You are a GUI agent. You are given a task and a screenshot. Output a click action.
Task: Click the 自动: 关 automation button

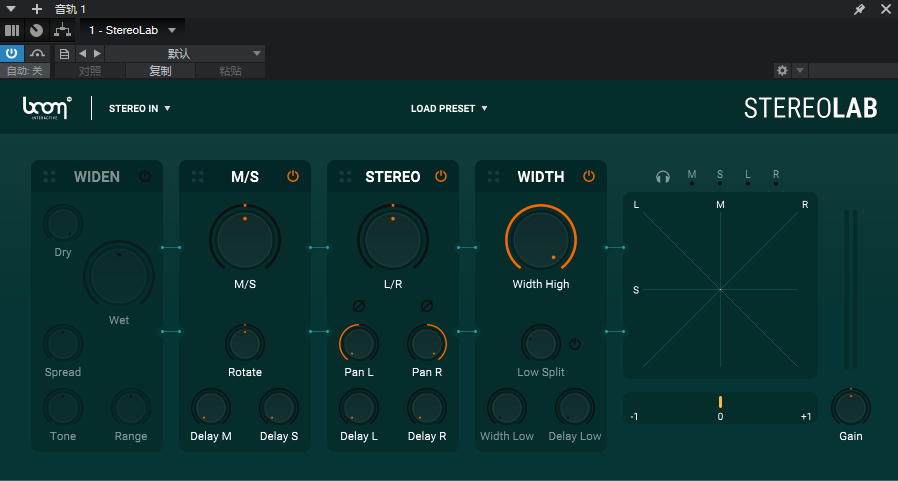pos(25,71)
